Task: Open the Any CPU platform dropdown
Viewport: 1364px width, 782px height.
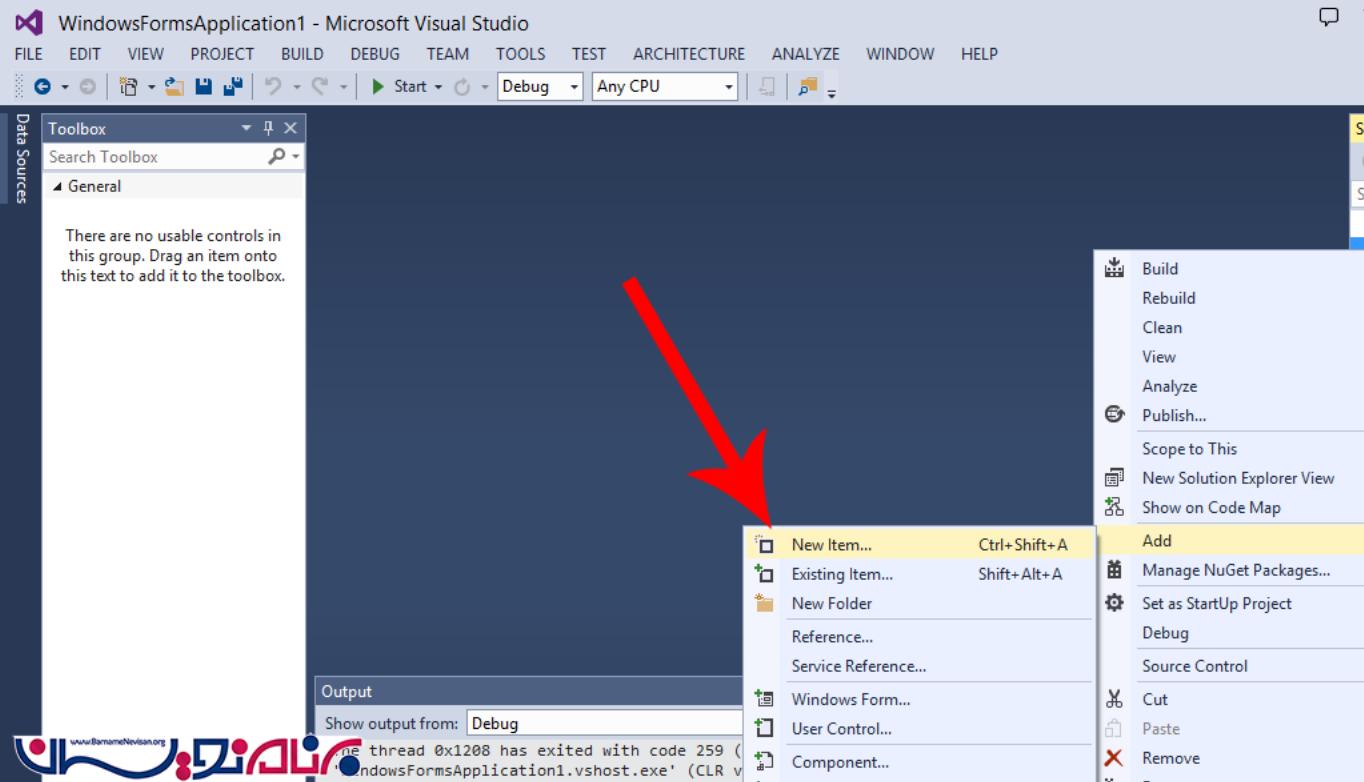Action: 665,87
